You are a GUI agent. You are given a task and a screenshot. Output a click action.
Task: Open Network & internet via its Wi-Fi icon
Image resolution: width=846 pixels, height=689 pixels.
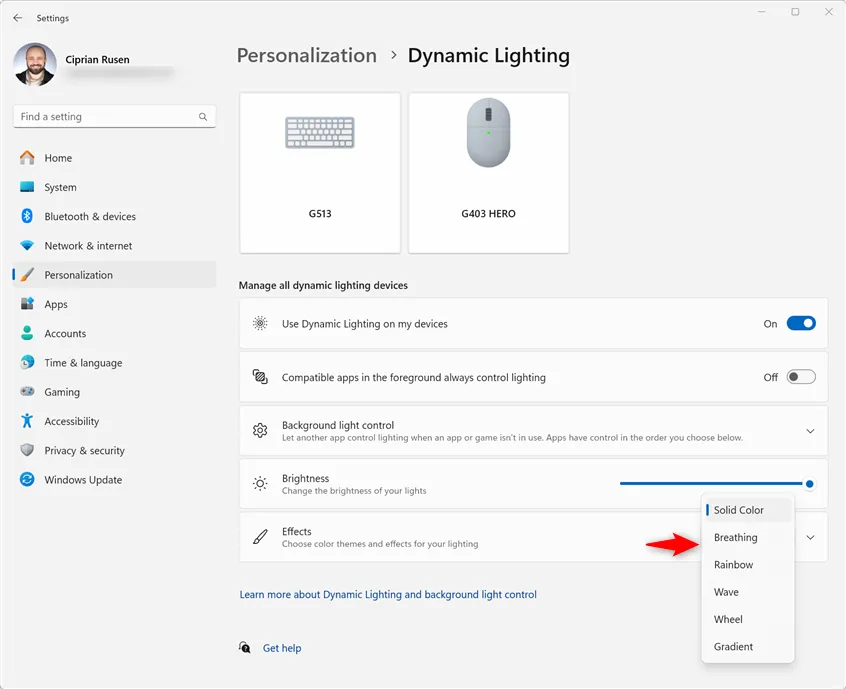(27, 246)
